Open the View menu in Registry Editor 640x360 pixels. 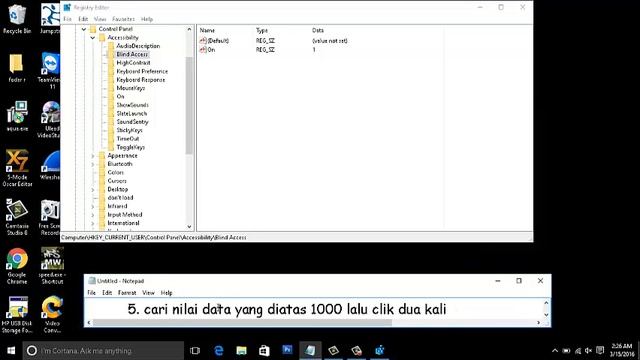tap(100, 19)
